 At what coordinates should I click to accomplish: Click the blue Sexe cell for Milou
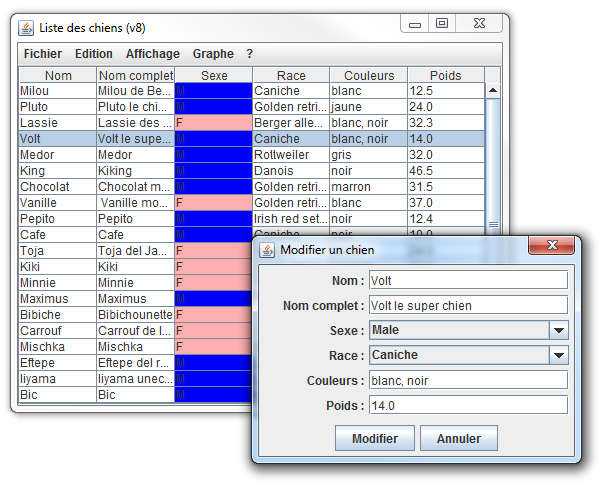pos(213,91)
